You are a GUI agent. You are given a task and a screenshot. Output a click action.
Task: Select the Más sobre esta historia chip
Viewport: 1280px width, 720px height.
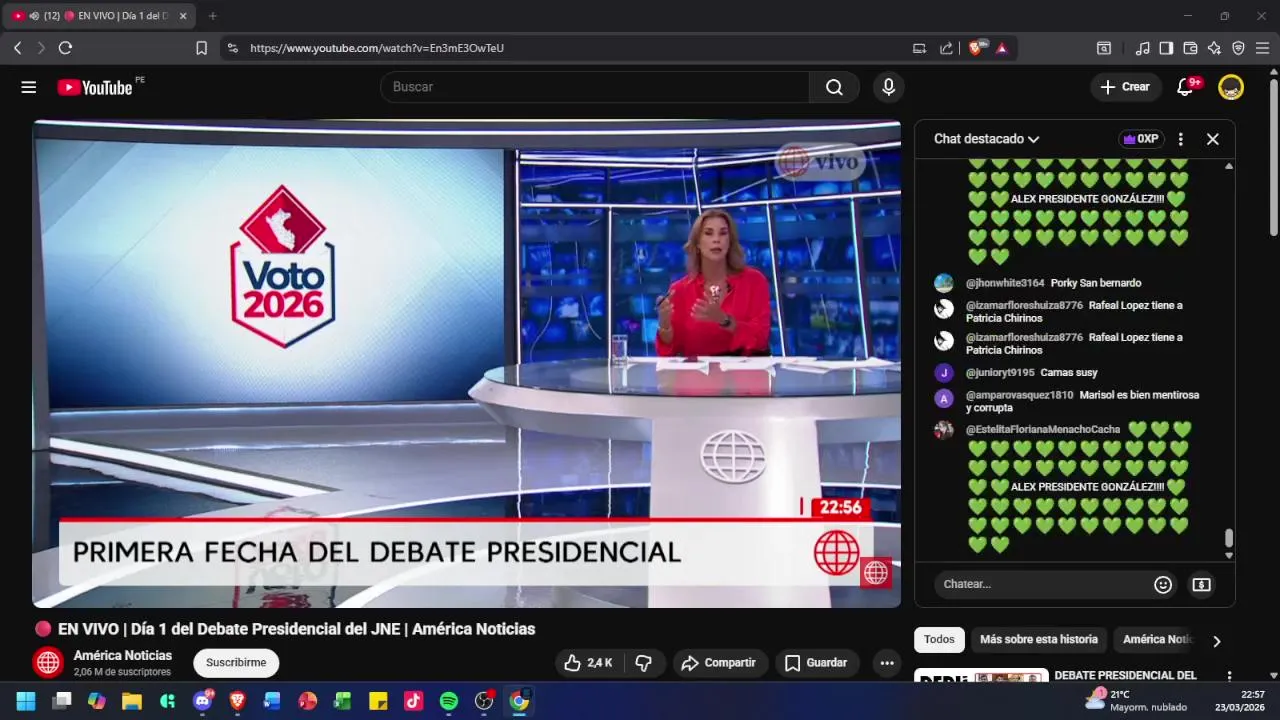[1039, 640]
